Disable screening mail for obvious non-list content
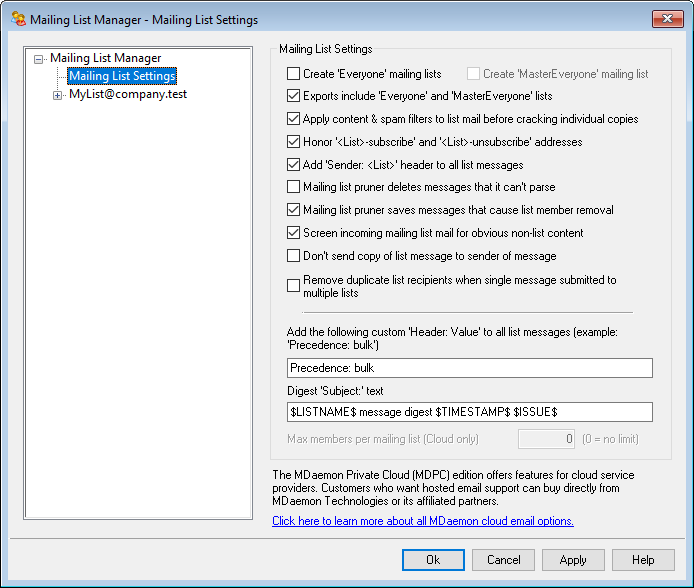This screenshot has height=588, width=694. (293, 233)
